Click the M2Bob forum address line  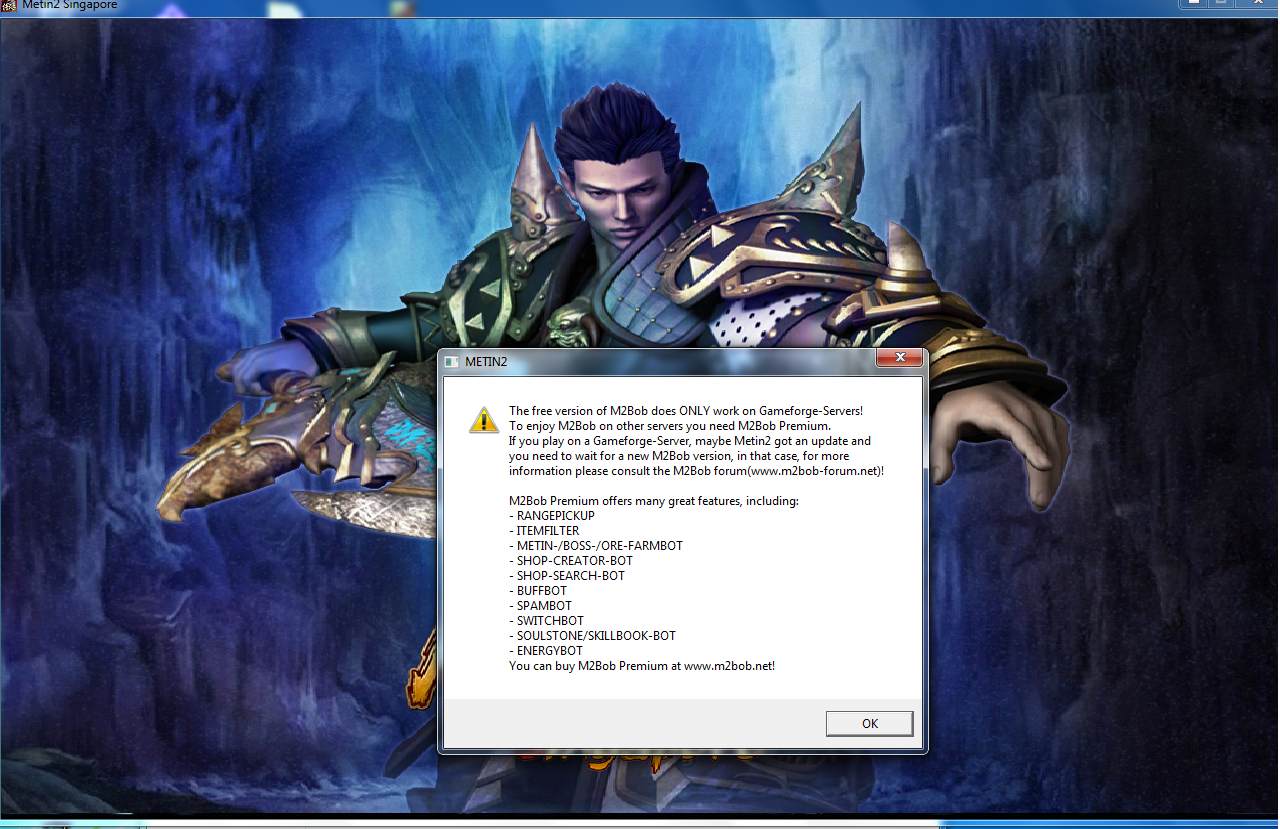[x=697, y=471]
